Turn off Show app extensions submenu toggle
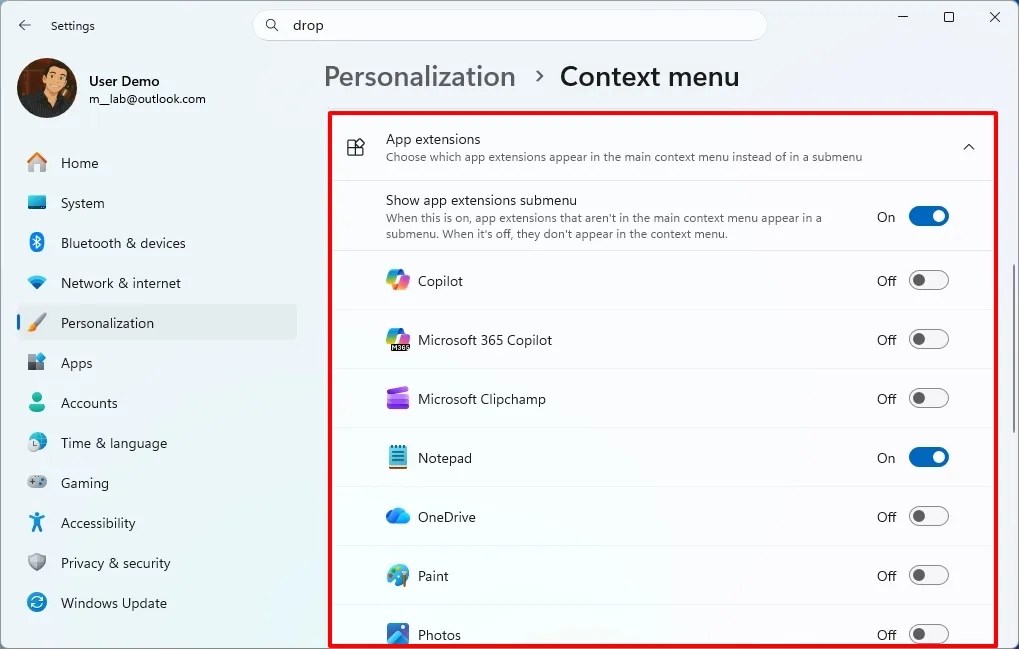1019x649 pixels. [929, 216]
